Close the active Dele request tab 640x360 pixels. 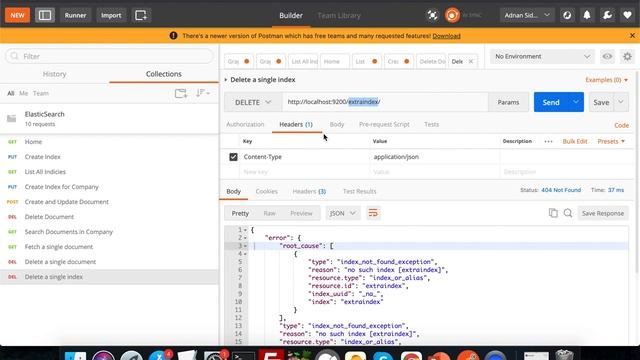coord(471,61)
